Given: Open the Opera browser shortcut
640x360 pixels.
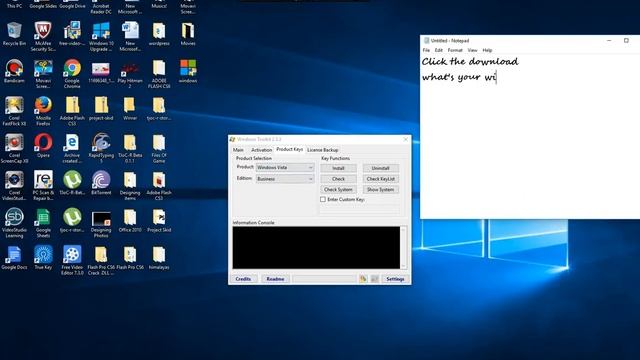Looking at the screenshot, I should pyautogui.click(x=43, y=146).
